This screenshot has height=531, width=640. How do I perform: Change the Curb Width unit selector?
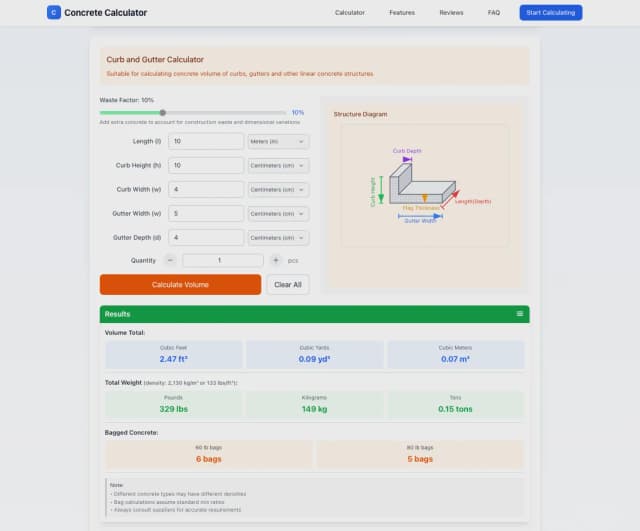coord(278,190)
